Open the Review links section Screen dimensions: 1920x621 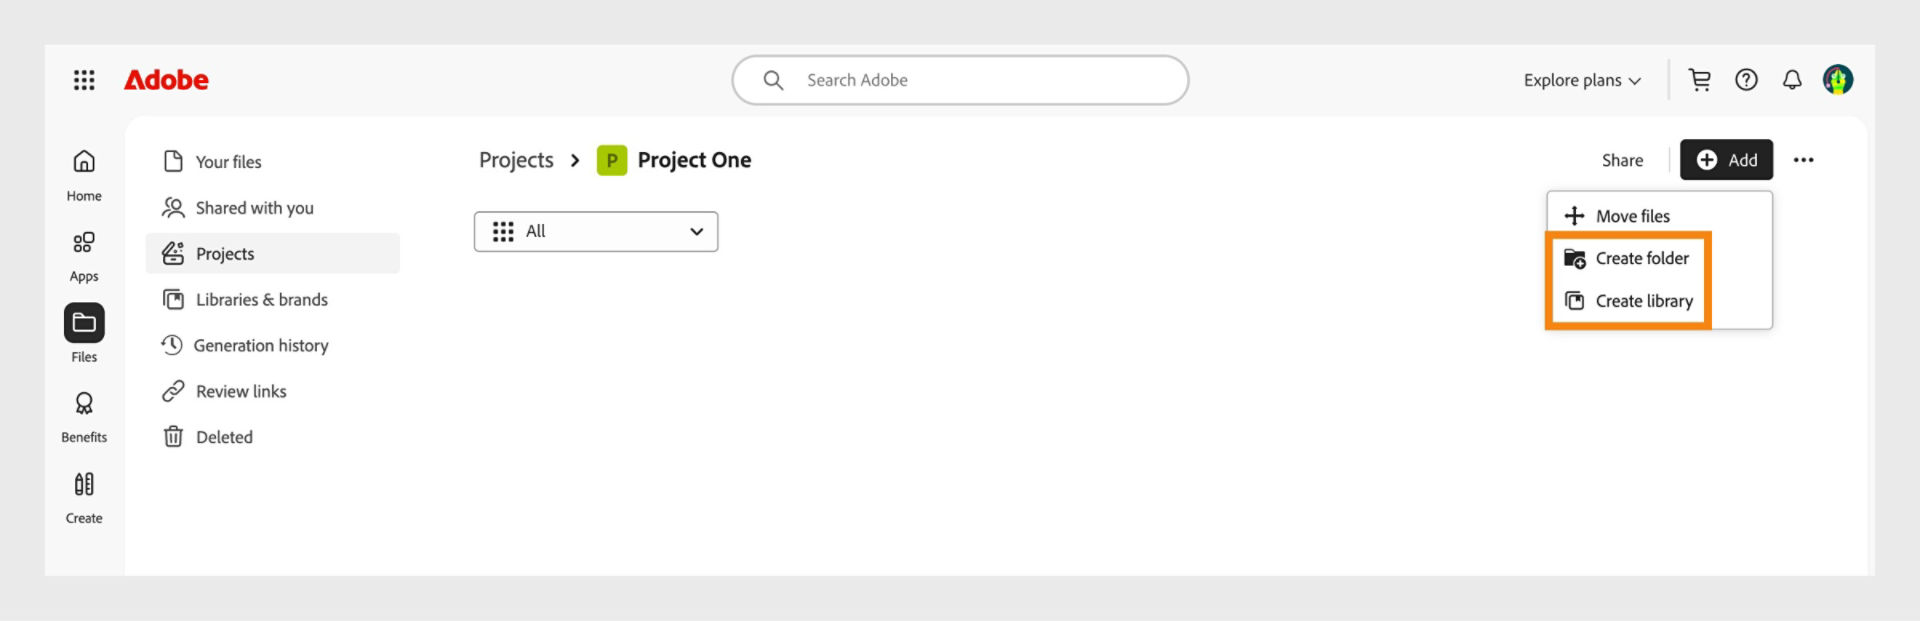click(242, 391)
